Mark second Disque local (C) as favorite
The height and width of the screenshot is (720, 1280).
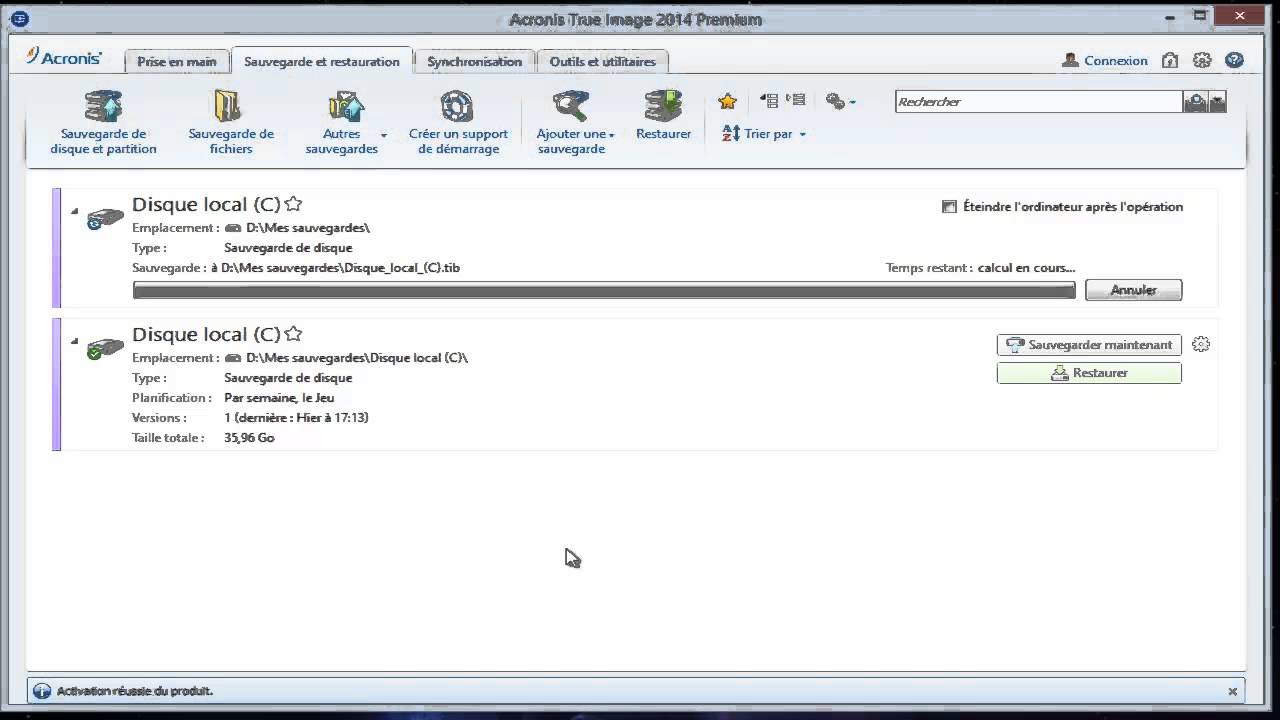[293, 334]
